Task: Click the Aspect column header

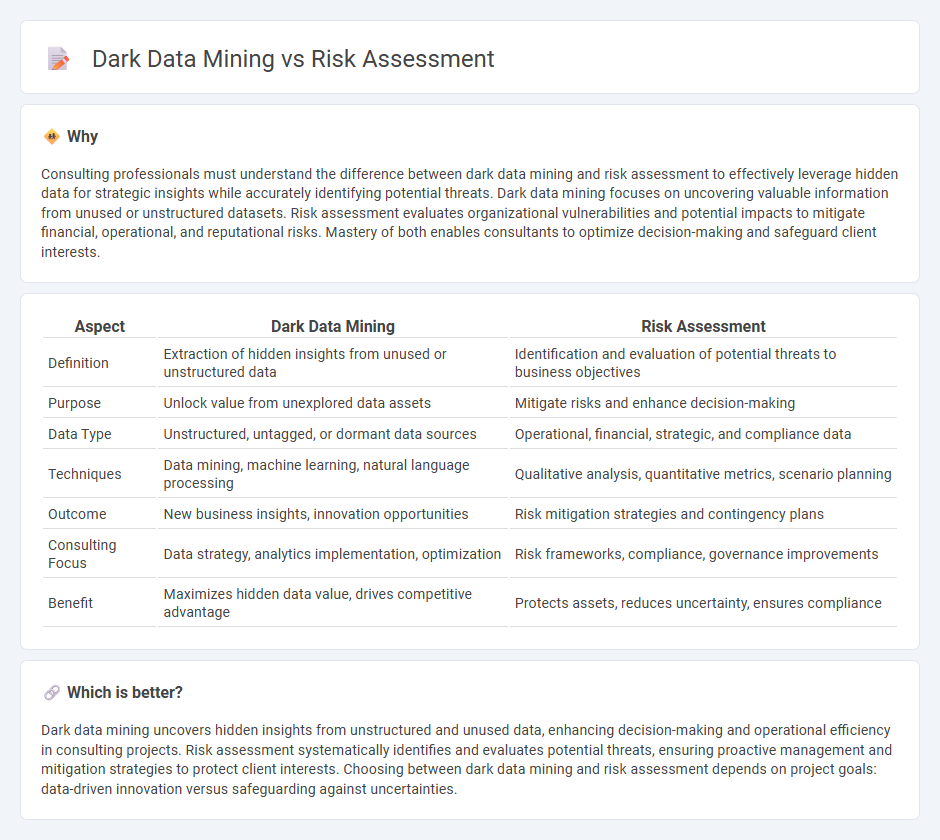Action: point(100,326)
